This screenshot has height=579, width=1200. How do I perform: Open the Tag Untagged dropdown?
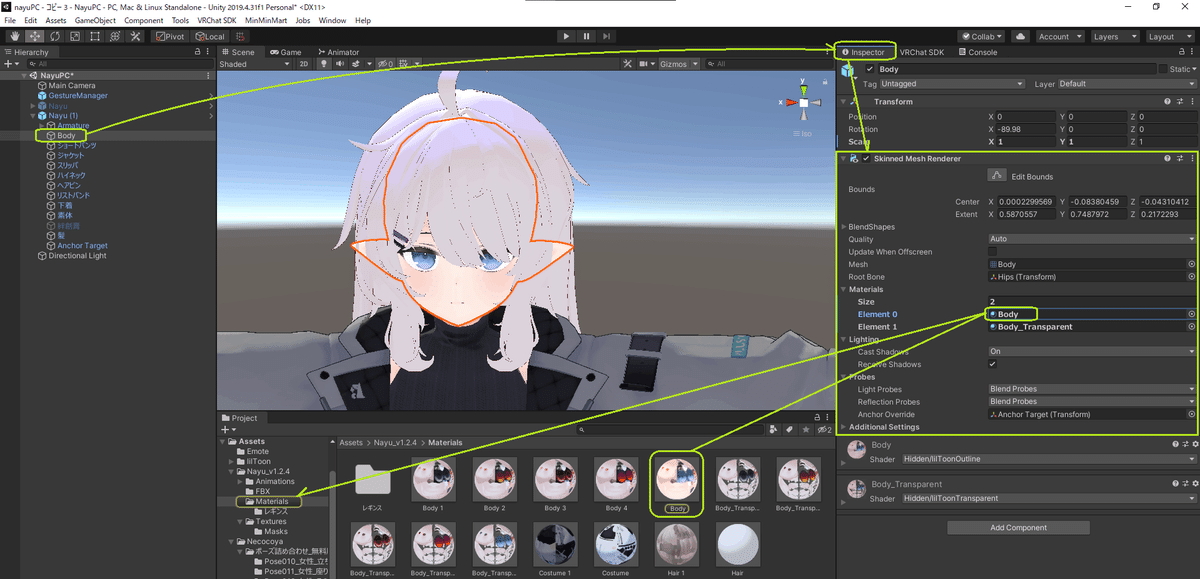coord(952,84)
